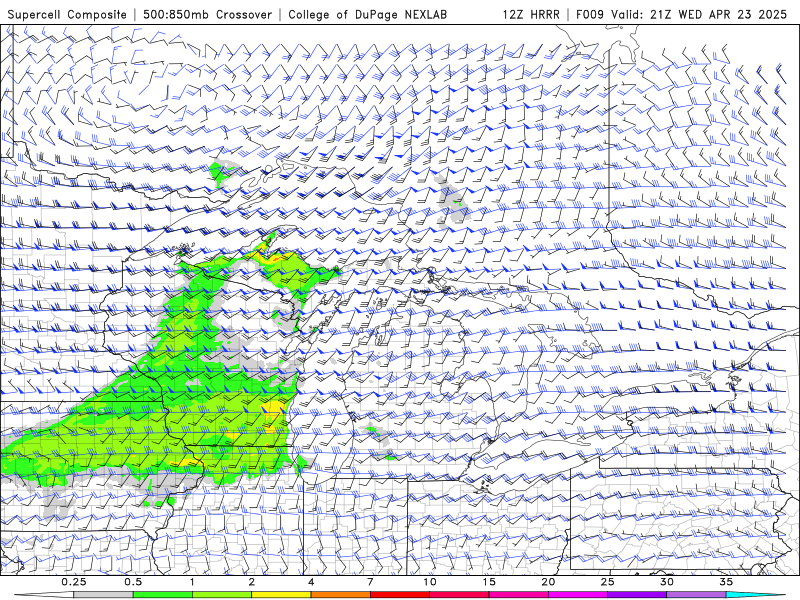Viewport: 800px width, 600px height.
Task: Click the '12Z HRRR' model run label
Action: coord(531,15)
